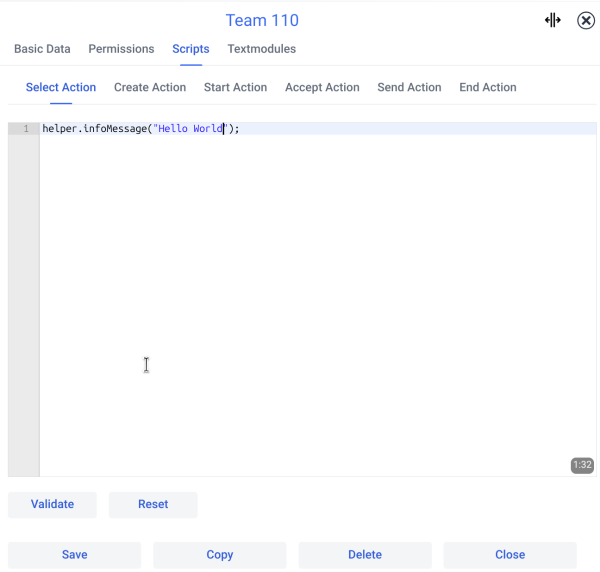Screen dimensions: 600x572
Task: Select the Scripts tab
Action: click(x=191, y=49)
